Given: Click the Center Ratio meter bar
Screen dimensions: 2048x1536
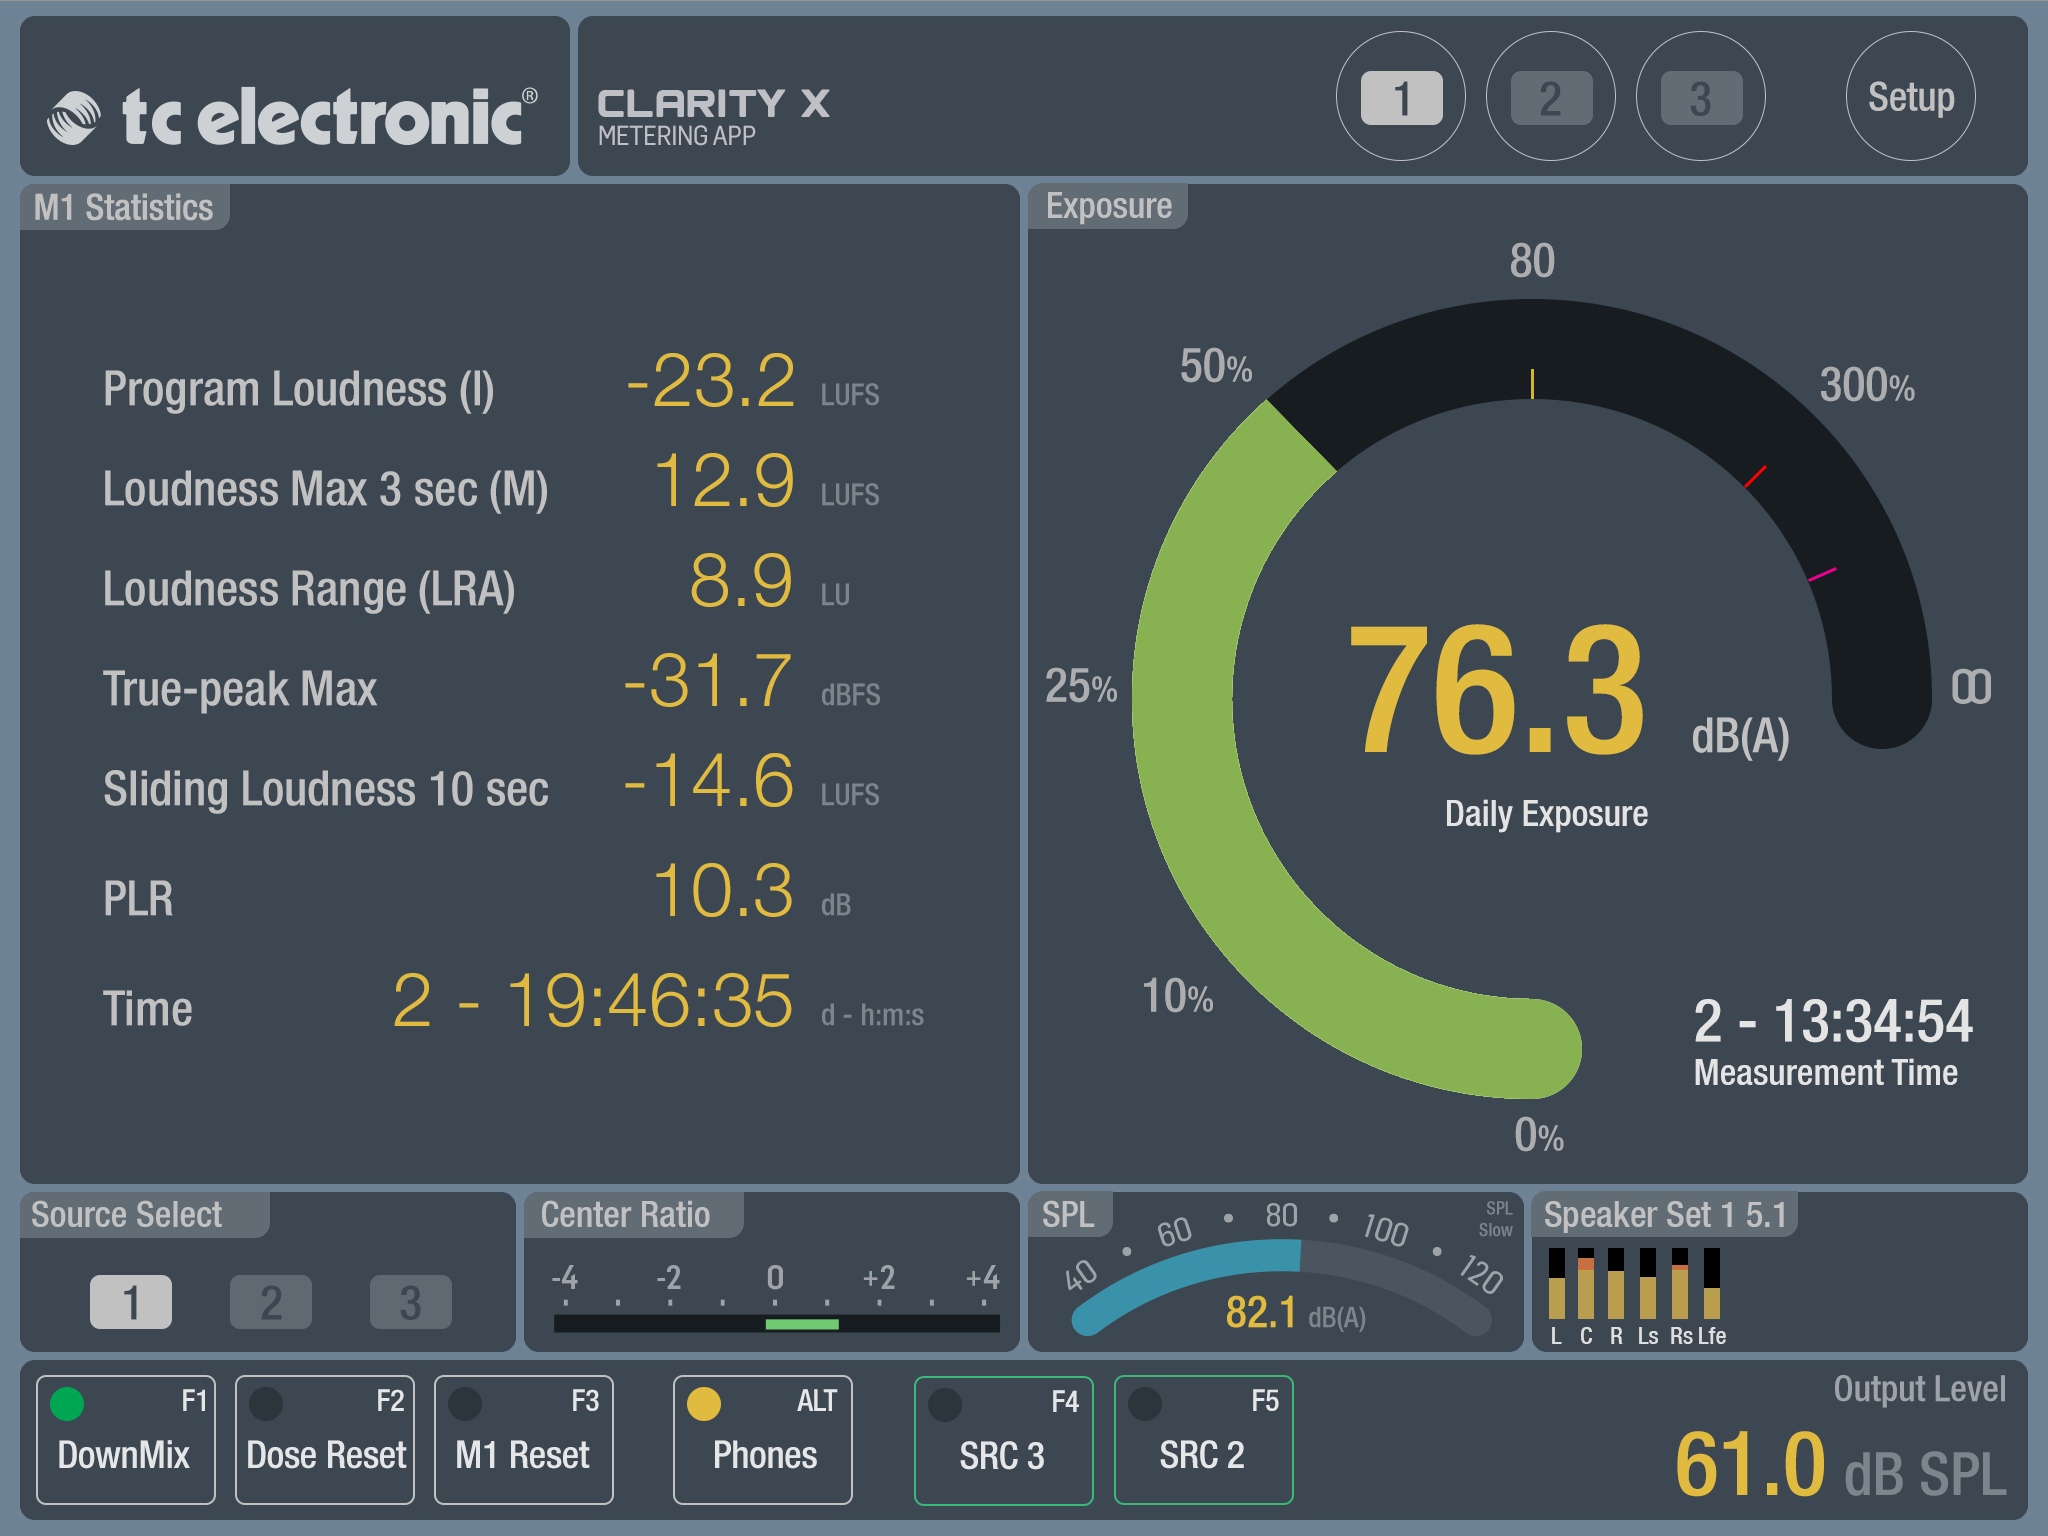Looking at the screenshot, I should [777, 1324].
